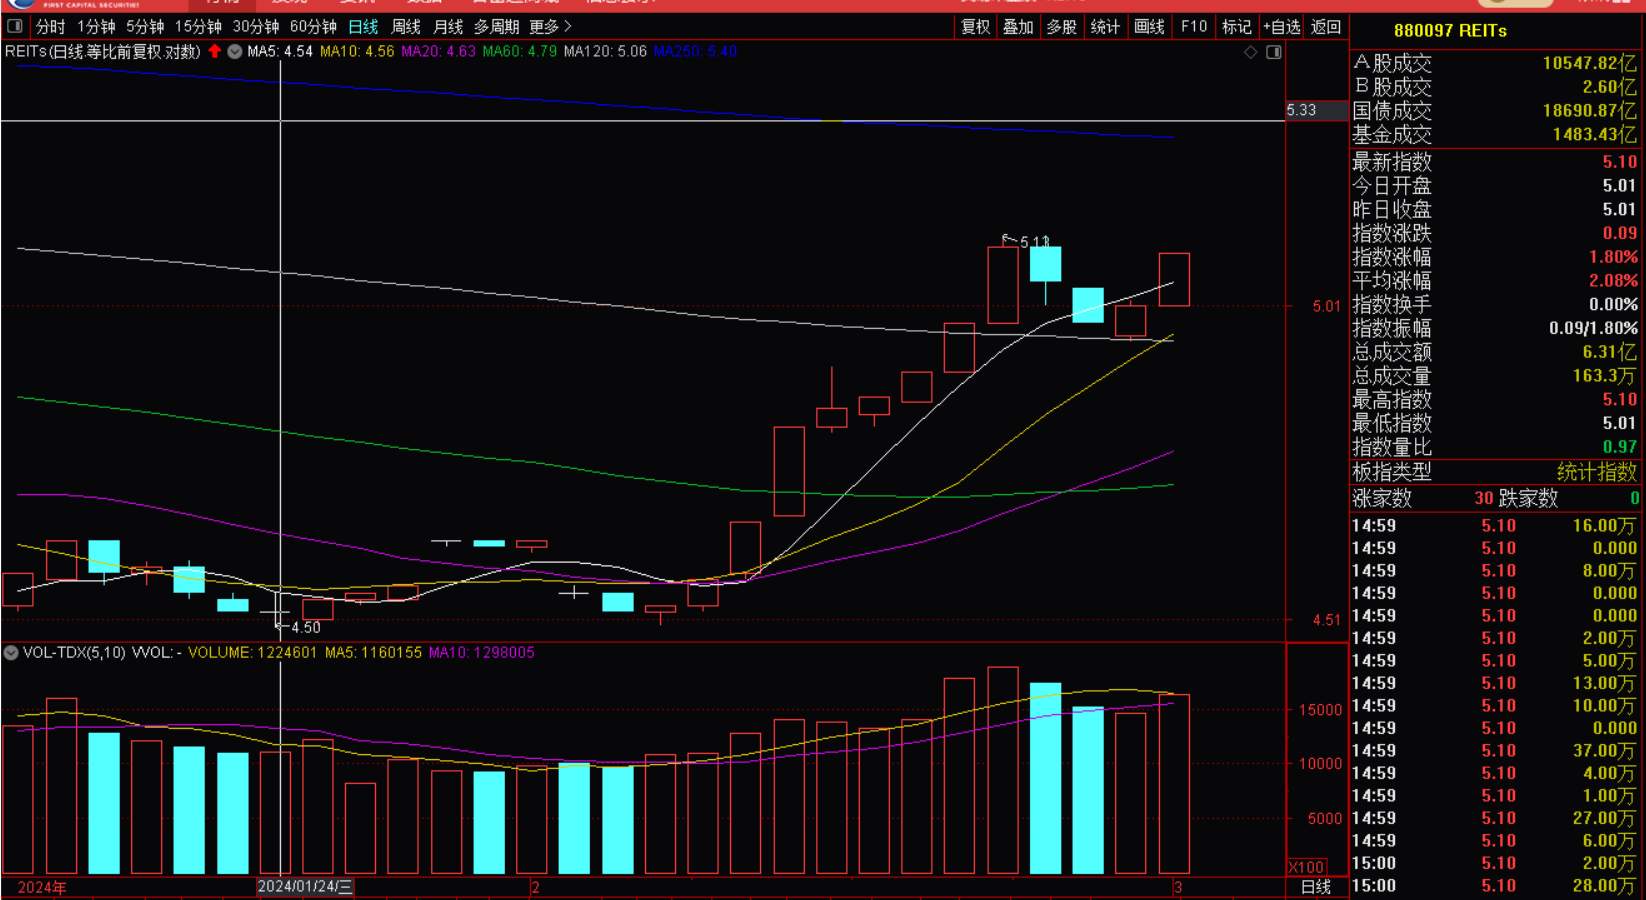1646x900 pixels.
Task: Open the F10 info page
Action: pos(1194,27)
